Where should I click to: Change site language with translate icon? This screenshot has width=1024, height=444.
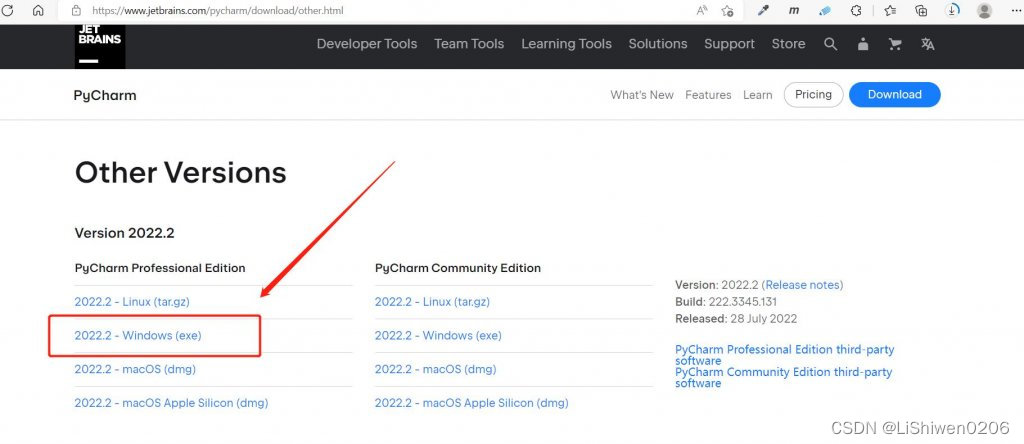coord(927,44)
